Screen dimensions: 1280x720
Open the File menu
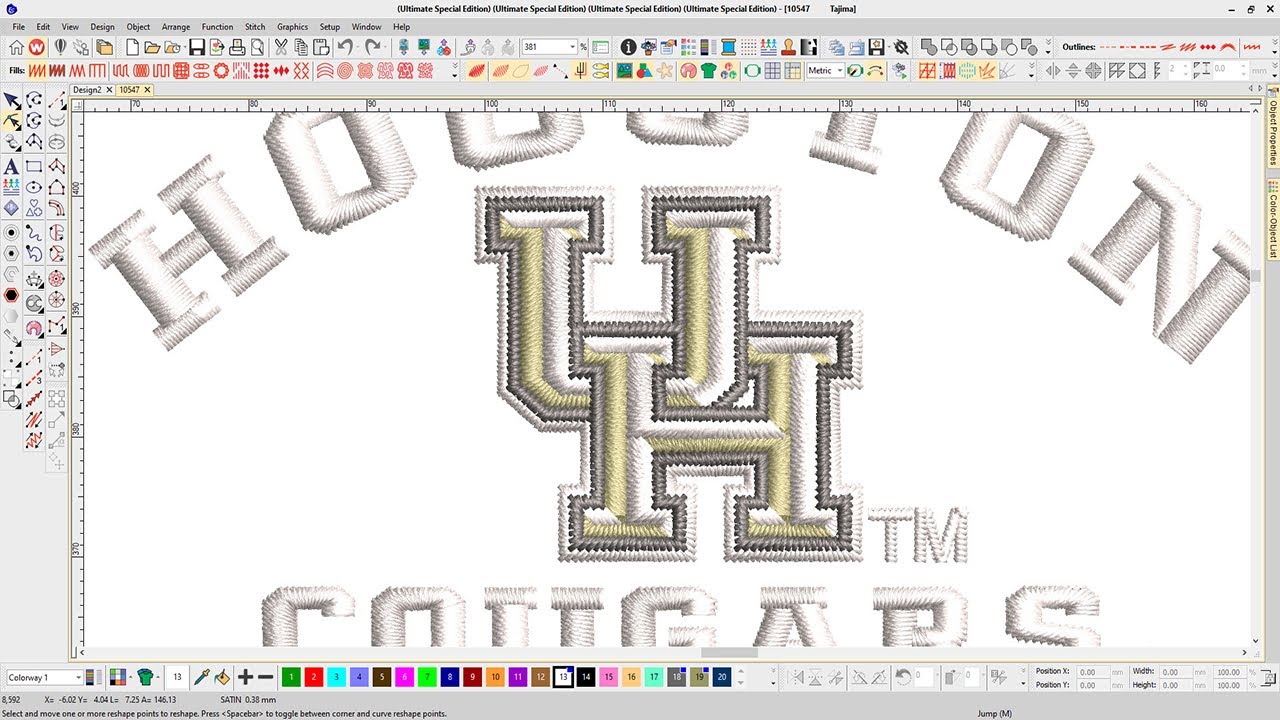pyautogui.click(x=18, y=27)
